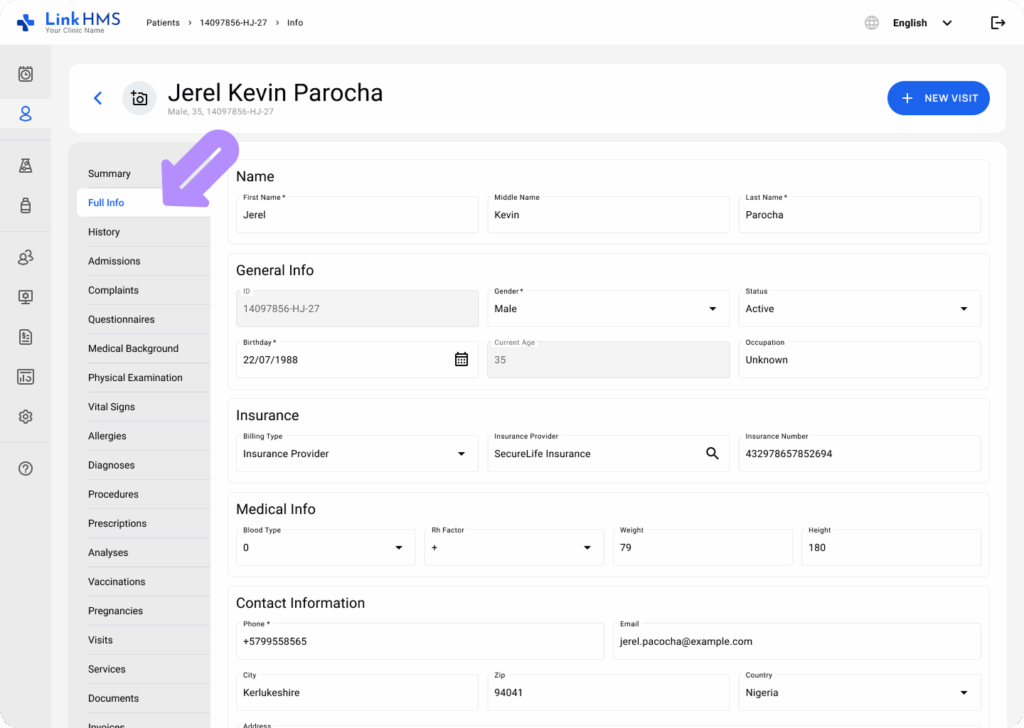Select the Prescriptions tab

coord(117,523)
